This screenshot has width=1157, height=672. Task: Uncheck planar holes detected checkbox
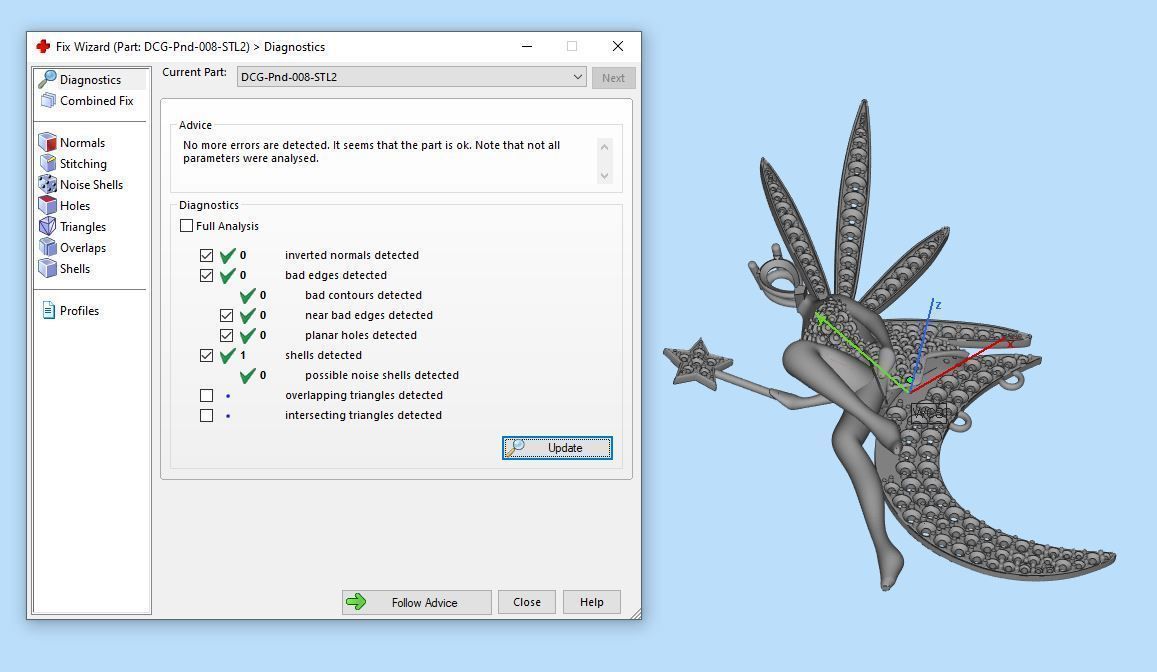227,336
